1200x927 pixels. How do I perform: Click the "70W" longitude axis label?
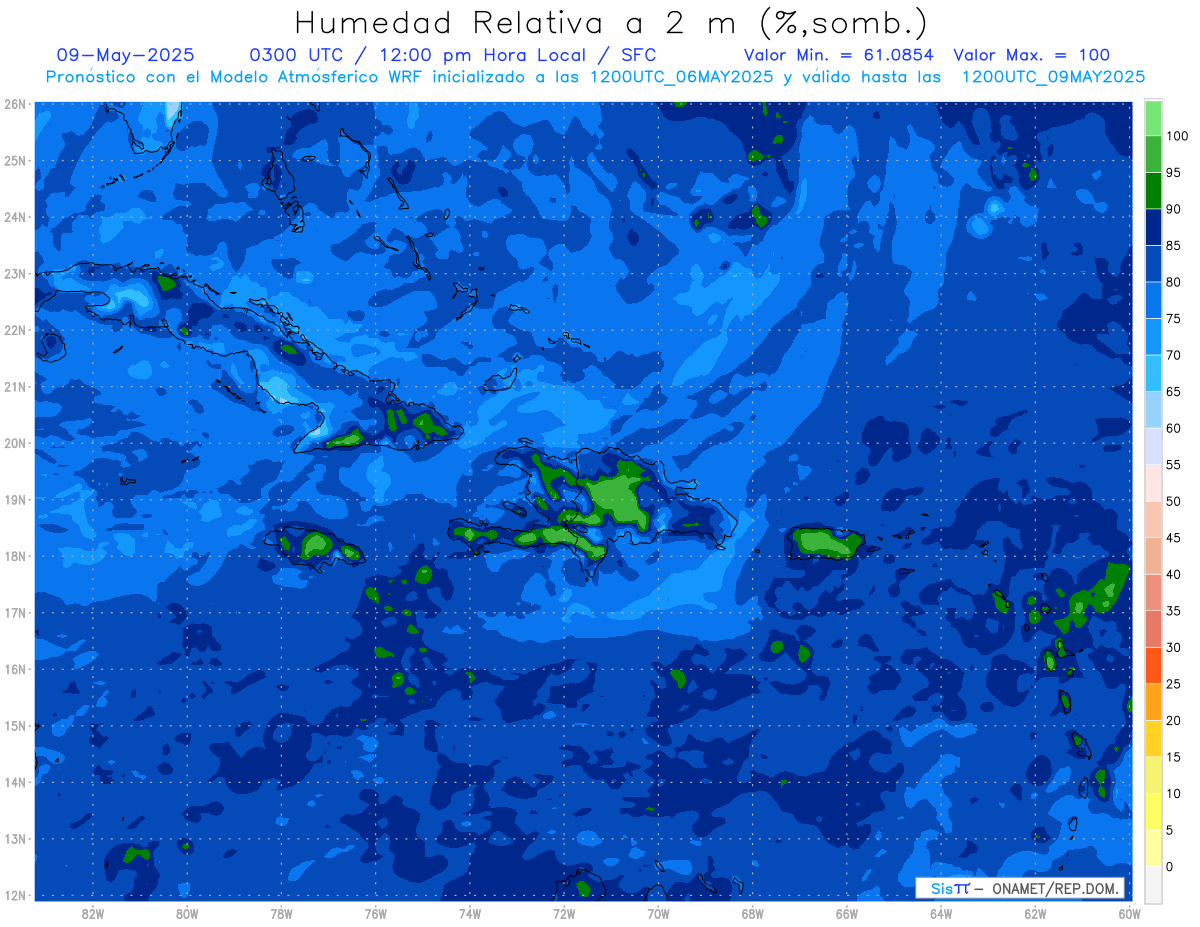(658, 913)
